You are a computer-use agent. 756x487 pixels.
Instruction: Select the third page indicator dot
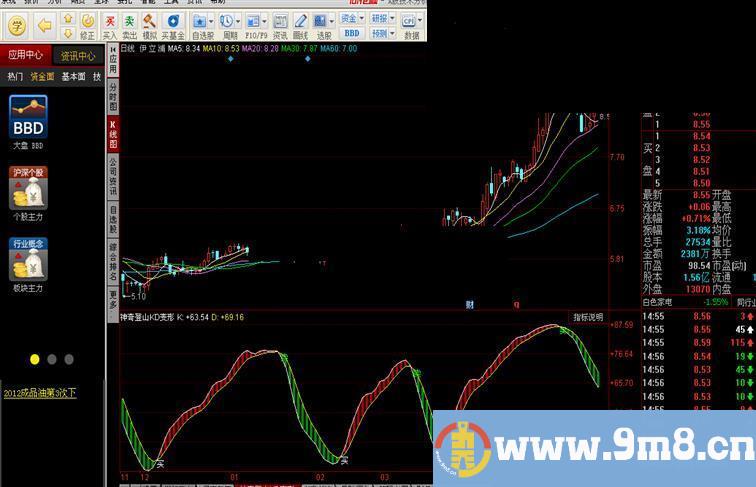pos(69,359)
